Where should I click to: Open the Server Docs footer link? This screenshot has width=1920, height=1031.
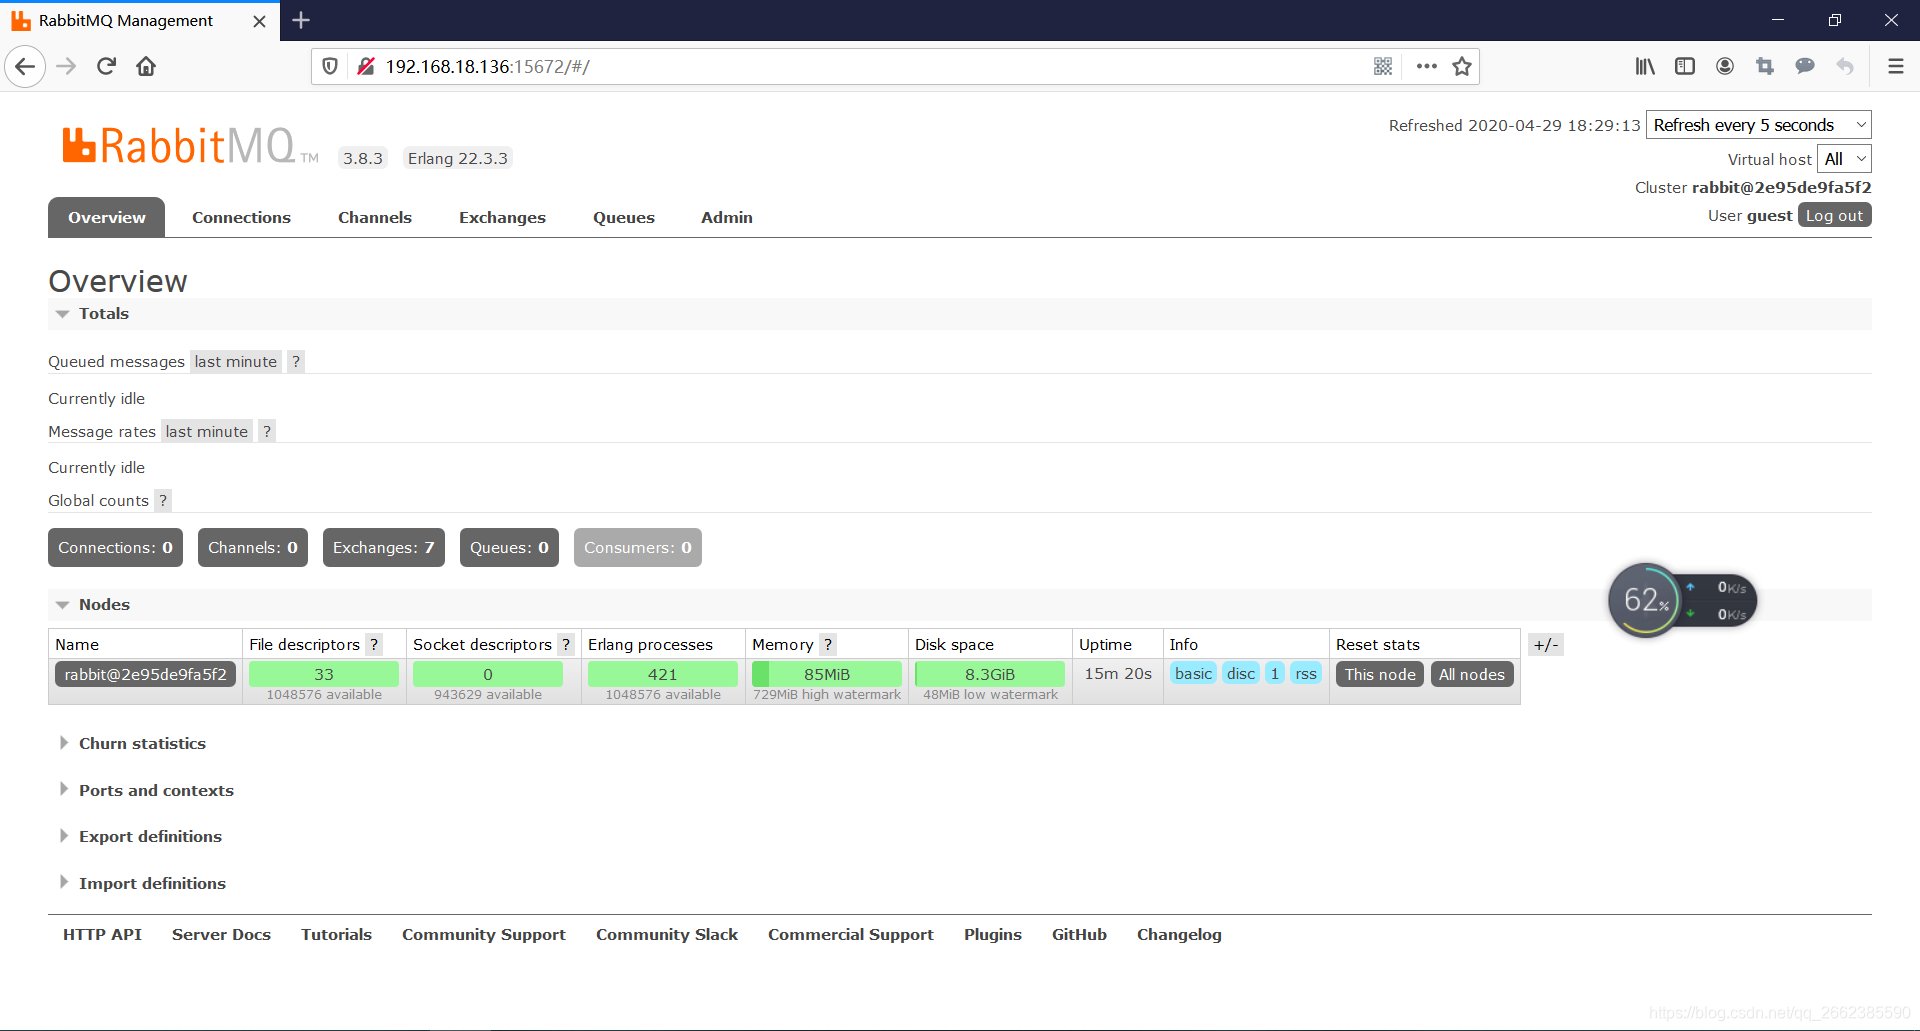[221, 935]
